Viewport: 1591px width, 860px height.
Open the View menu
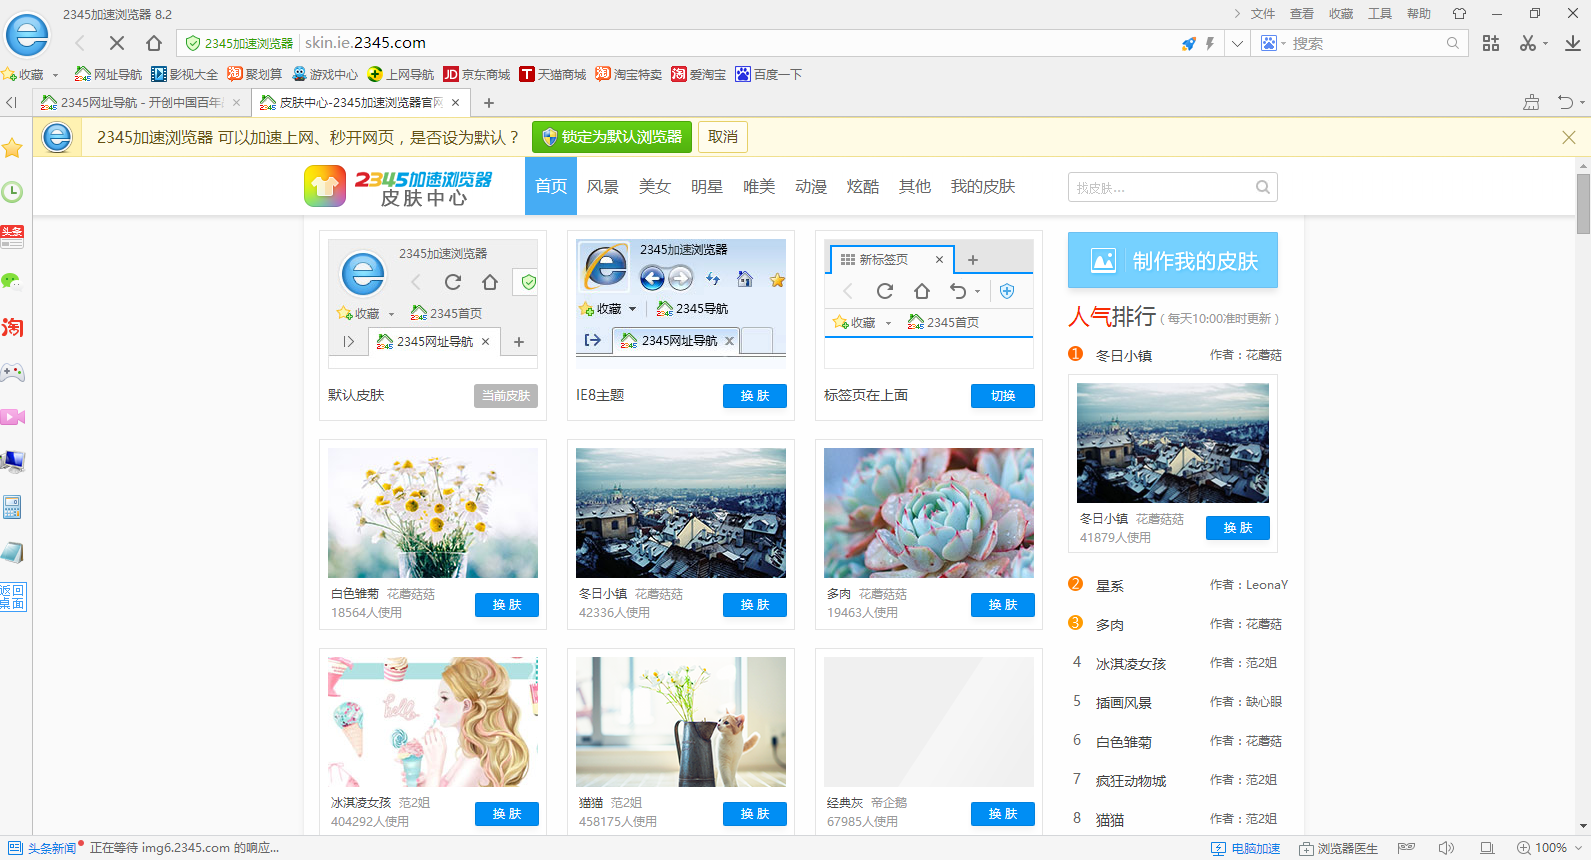tap(1302, 14)
